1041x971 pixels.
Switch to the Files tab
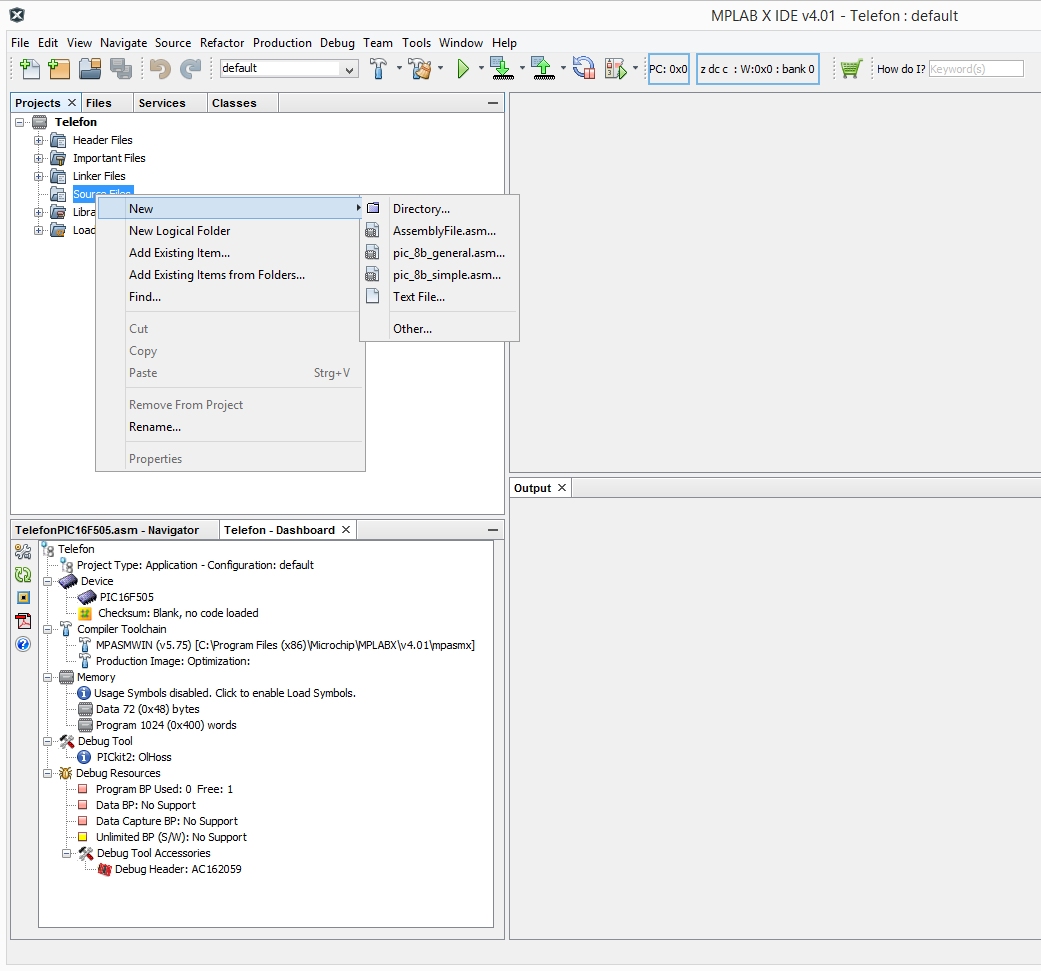pyautogui.click(x=106, y=103)
